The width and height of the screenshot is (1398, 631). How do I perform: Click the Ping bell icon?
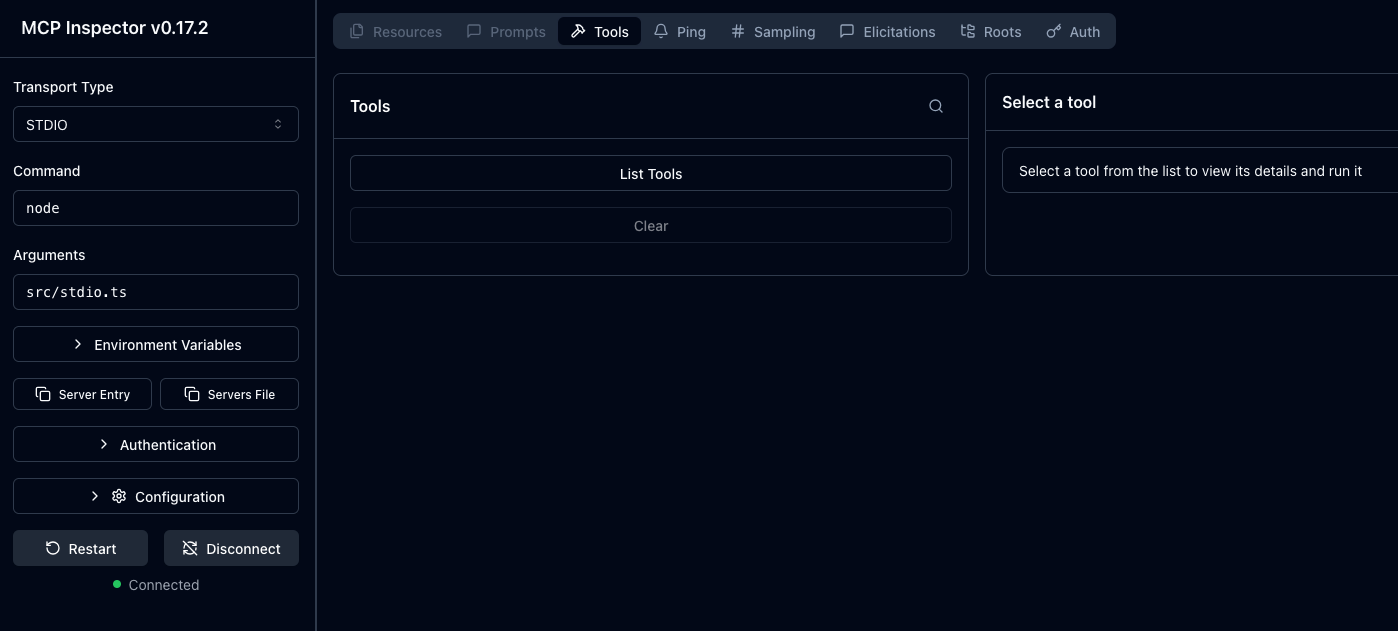[x=661, y=31]
